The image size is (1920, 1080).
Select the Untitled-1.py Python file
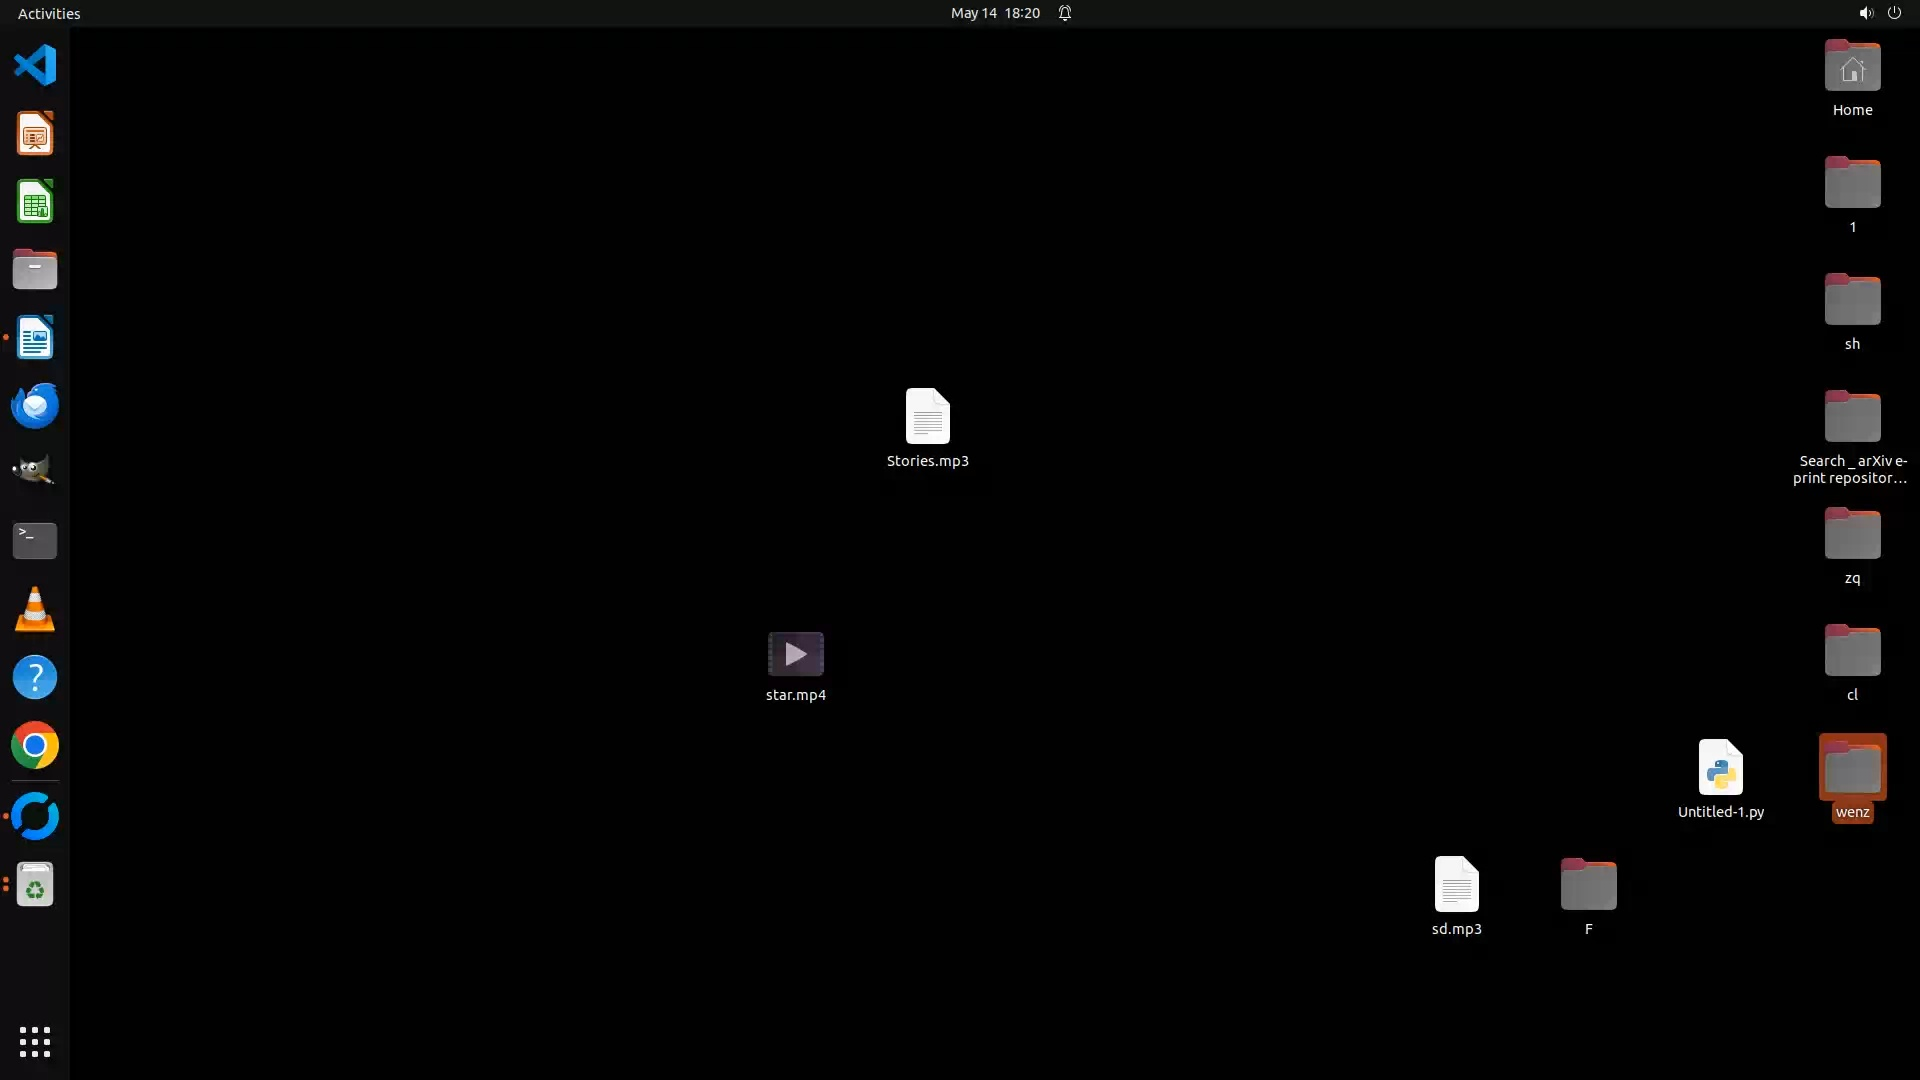click(x=1720, y=768)
